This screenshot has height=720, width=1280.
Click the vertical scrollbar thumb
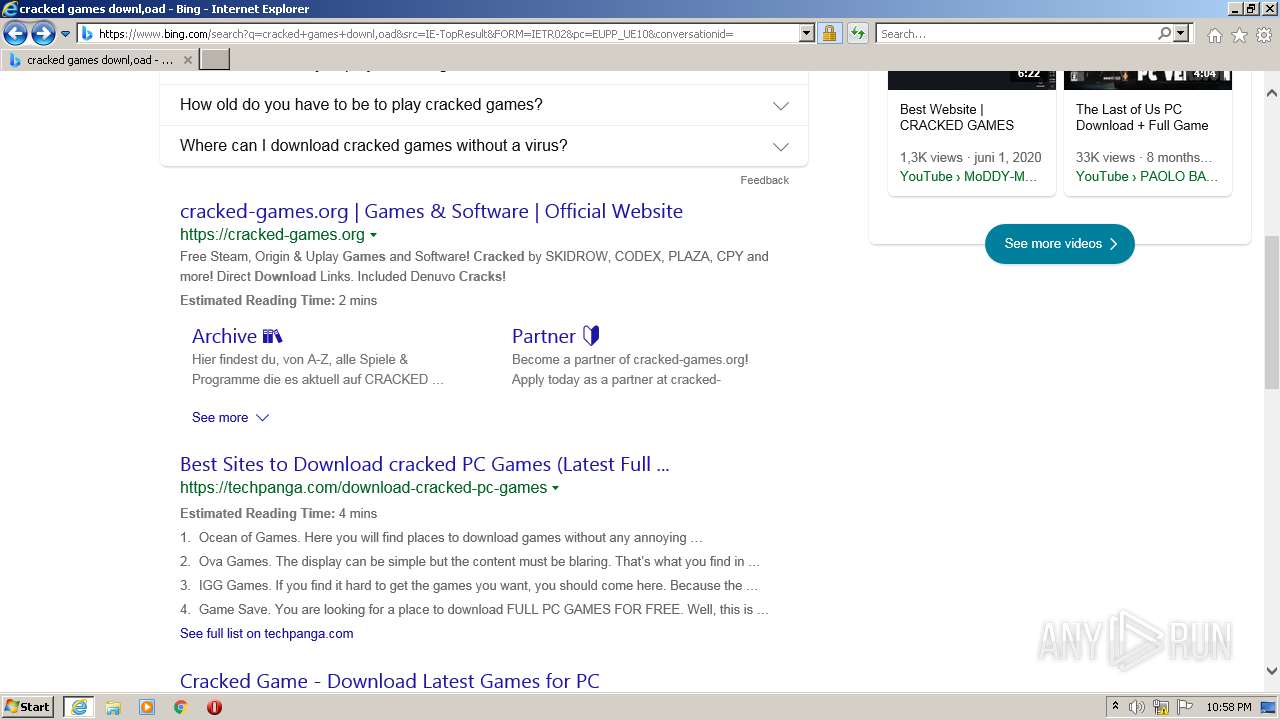(x=1272, y=312)
